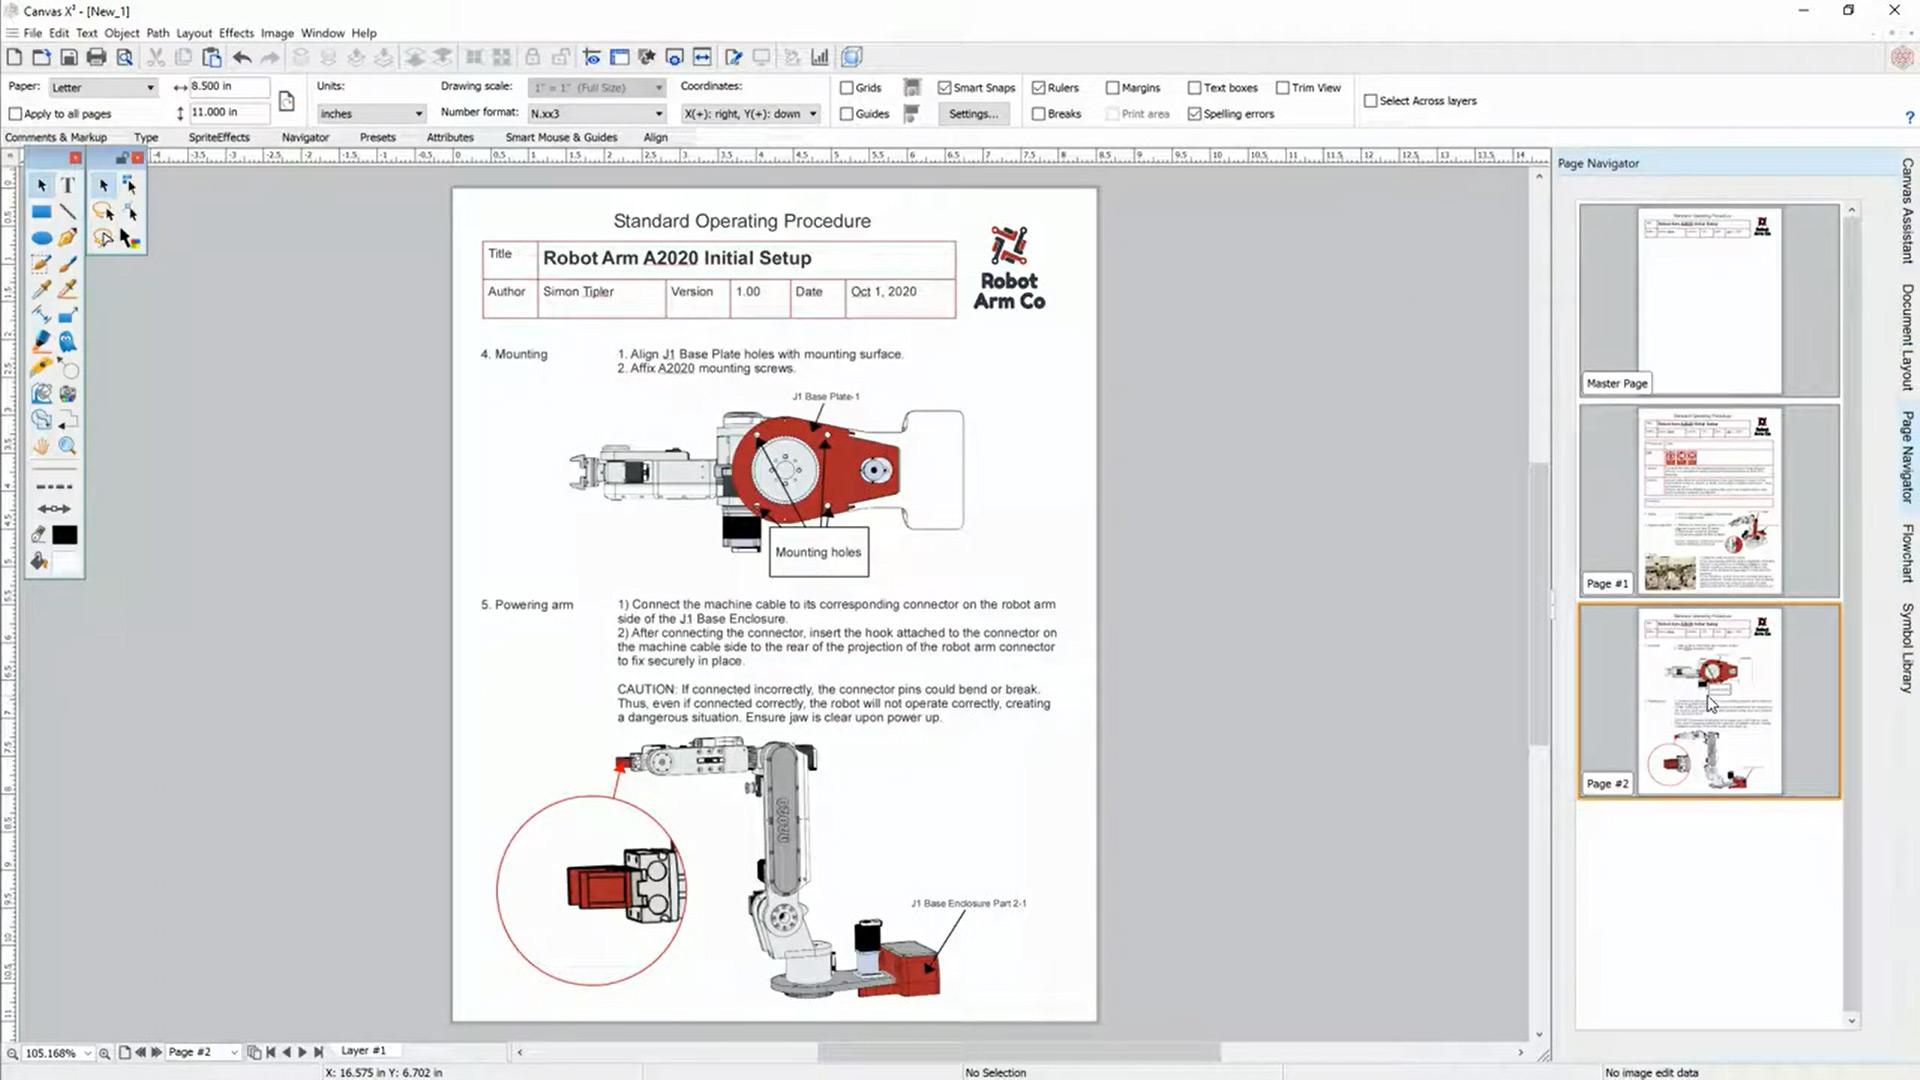Check the Margins checkbox

point(1113,88)
